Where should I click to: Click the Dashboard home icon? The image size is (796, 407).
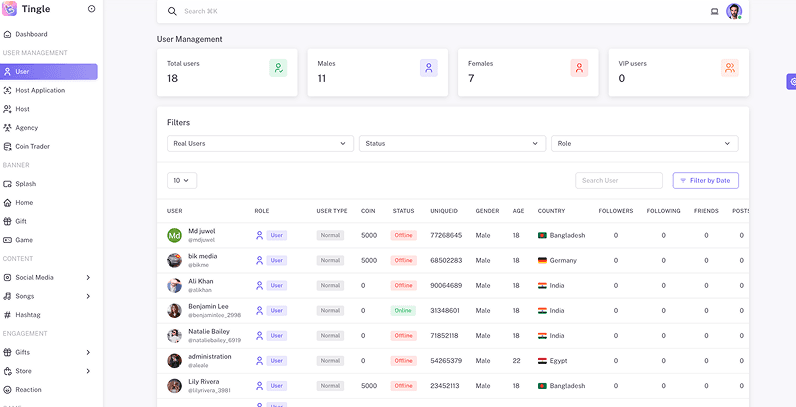7,35
